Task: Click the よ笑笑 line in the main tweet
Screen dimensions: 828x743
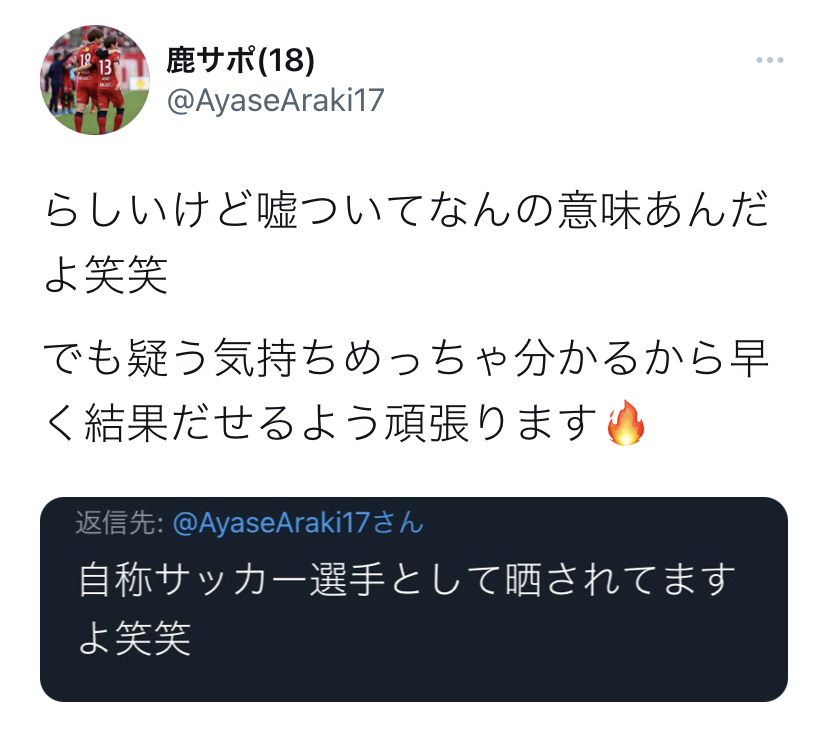Action: coord(106,275)
